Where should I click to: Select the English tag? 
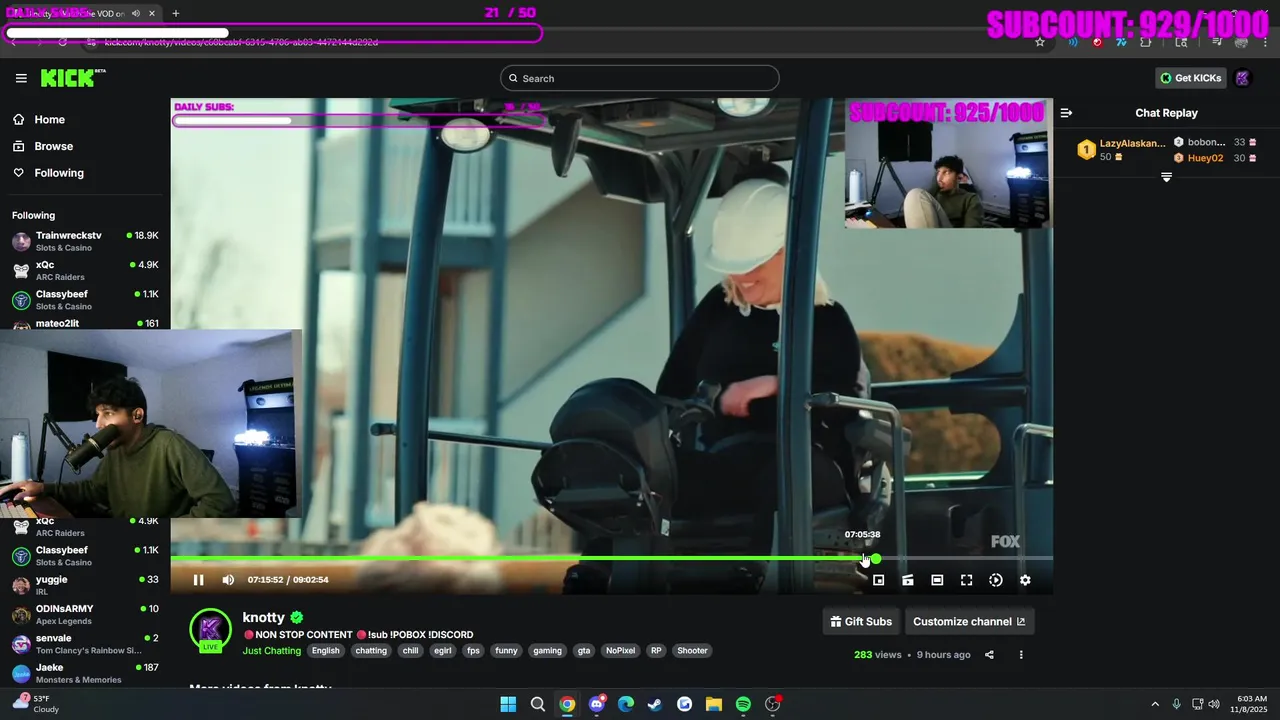tap(326, 651)
